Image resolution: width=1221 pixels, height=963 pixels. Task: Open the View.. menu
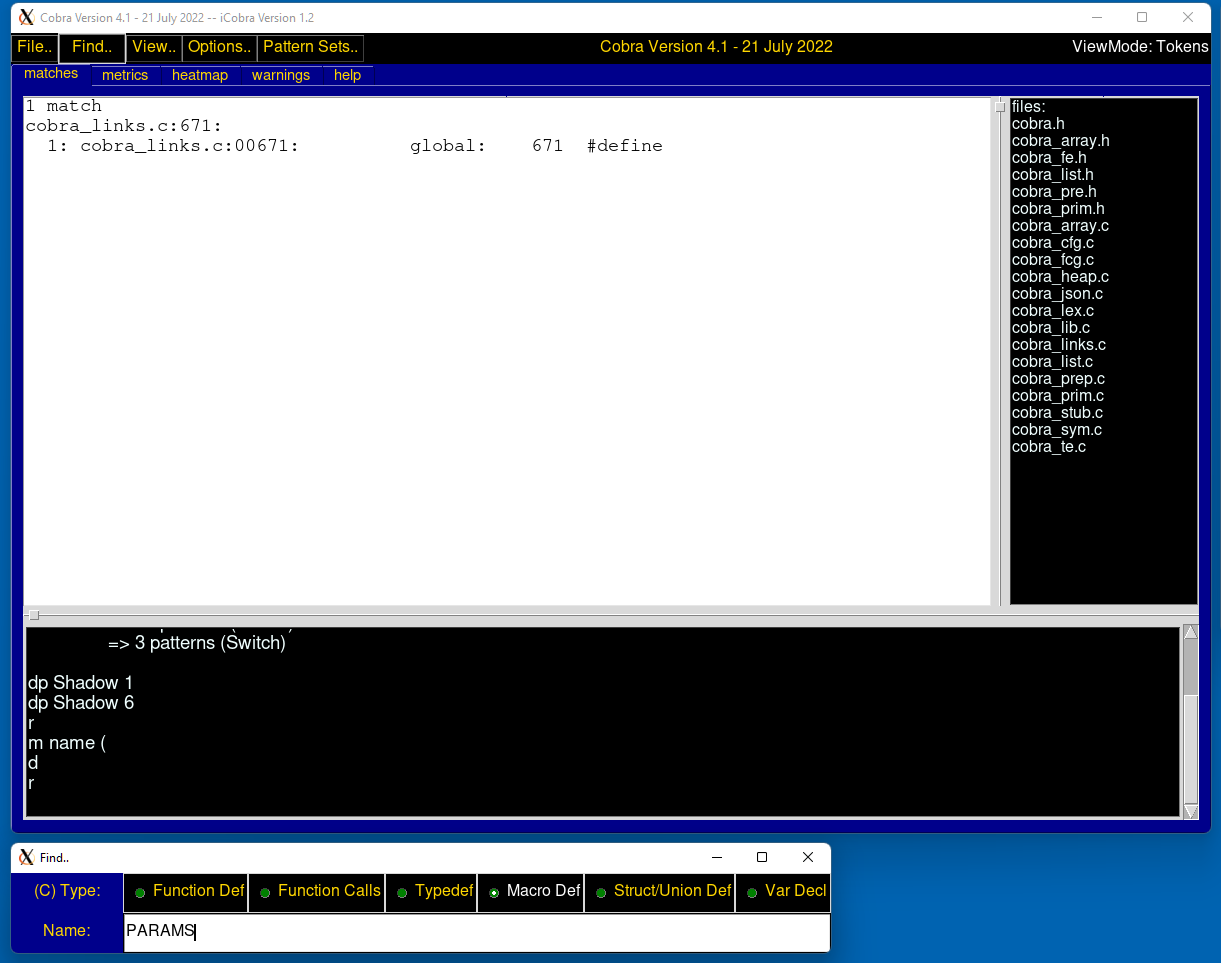[x=154, y=47]
